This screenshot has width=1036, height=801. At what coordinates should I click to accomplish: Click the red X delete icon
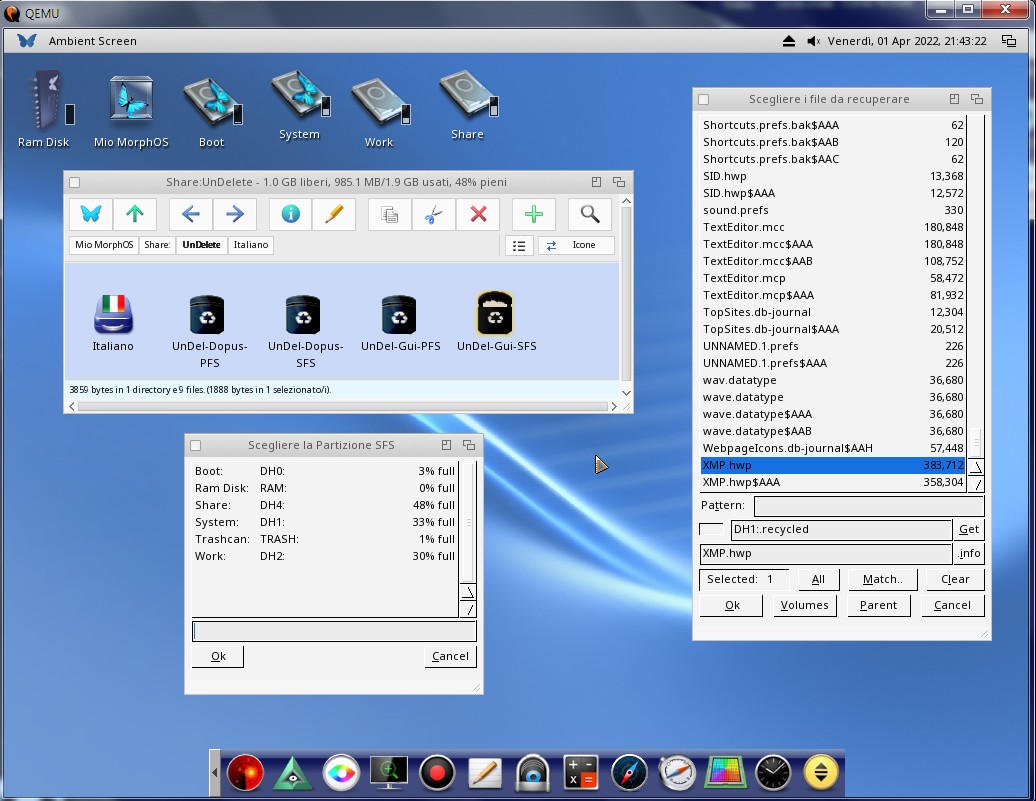click(x=478, y=214)
